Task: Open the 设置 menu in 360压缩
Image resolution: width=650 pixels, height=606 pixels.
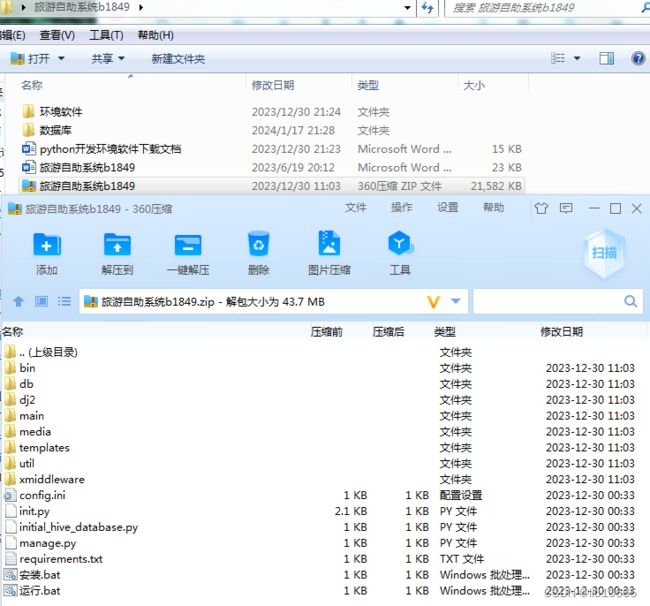Action: (448, 207)
